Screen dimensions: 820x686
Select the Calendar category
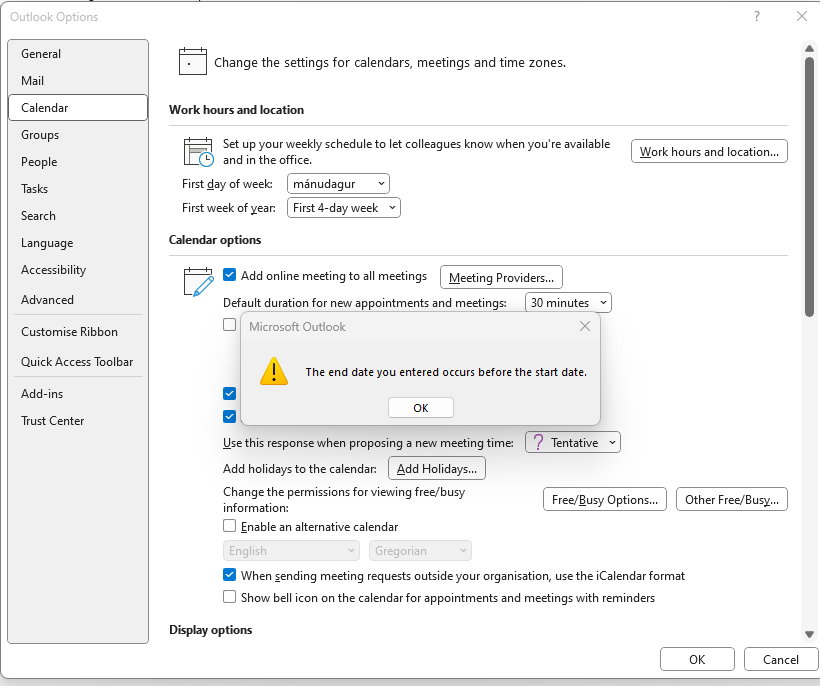point(78,108)
